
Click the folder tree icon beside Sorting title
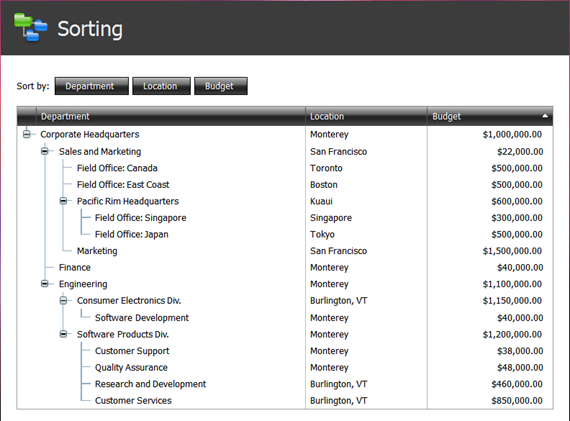click(x=31, y=28)
